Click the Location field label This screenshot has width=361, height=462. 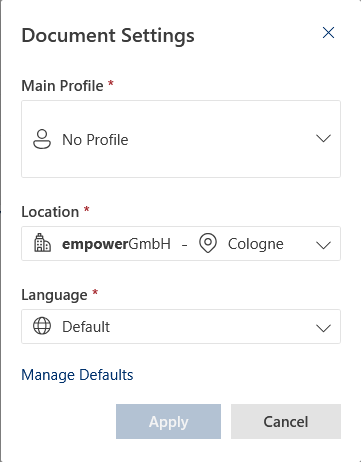click(x=50, y=212)
